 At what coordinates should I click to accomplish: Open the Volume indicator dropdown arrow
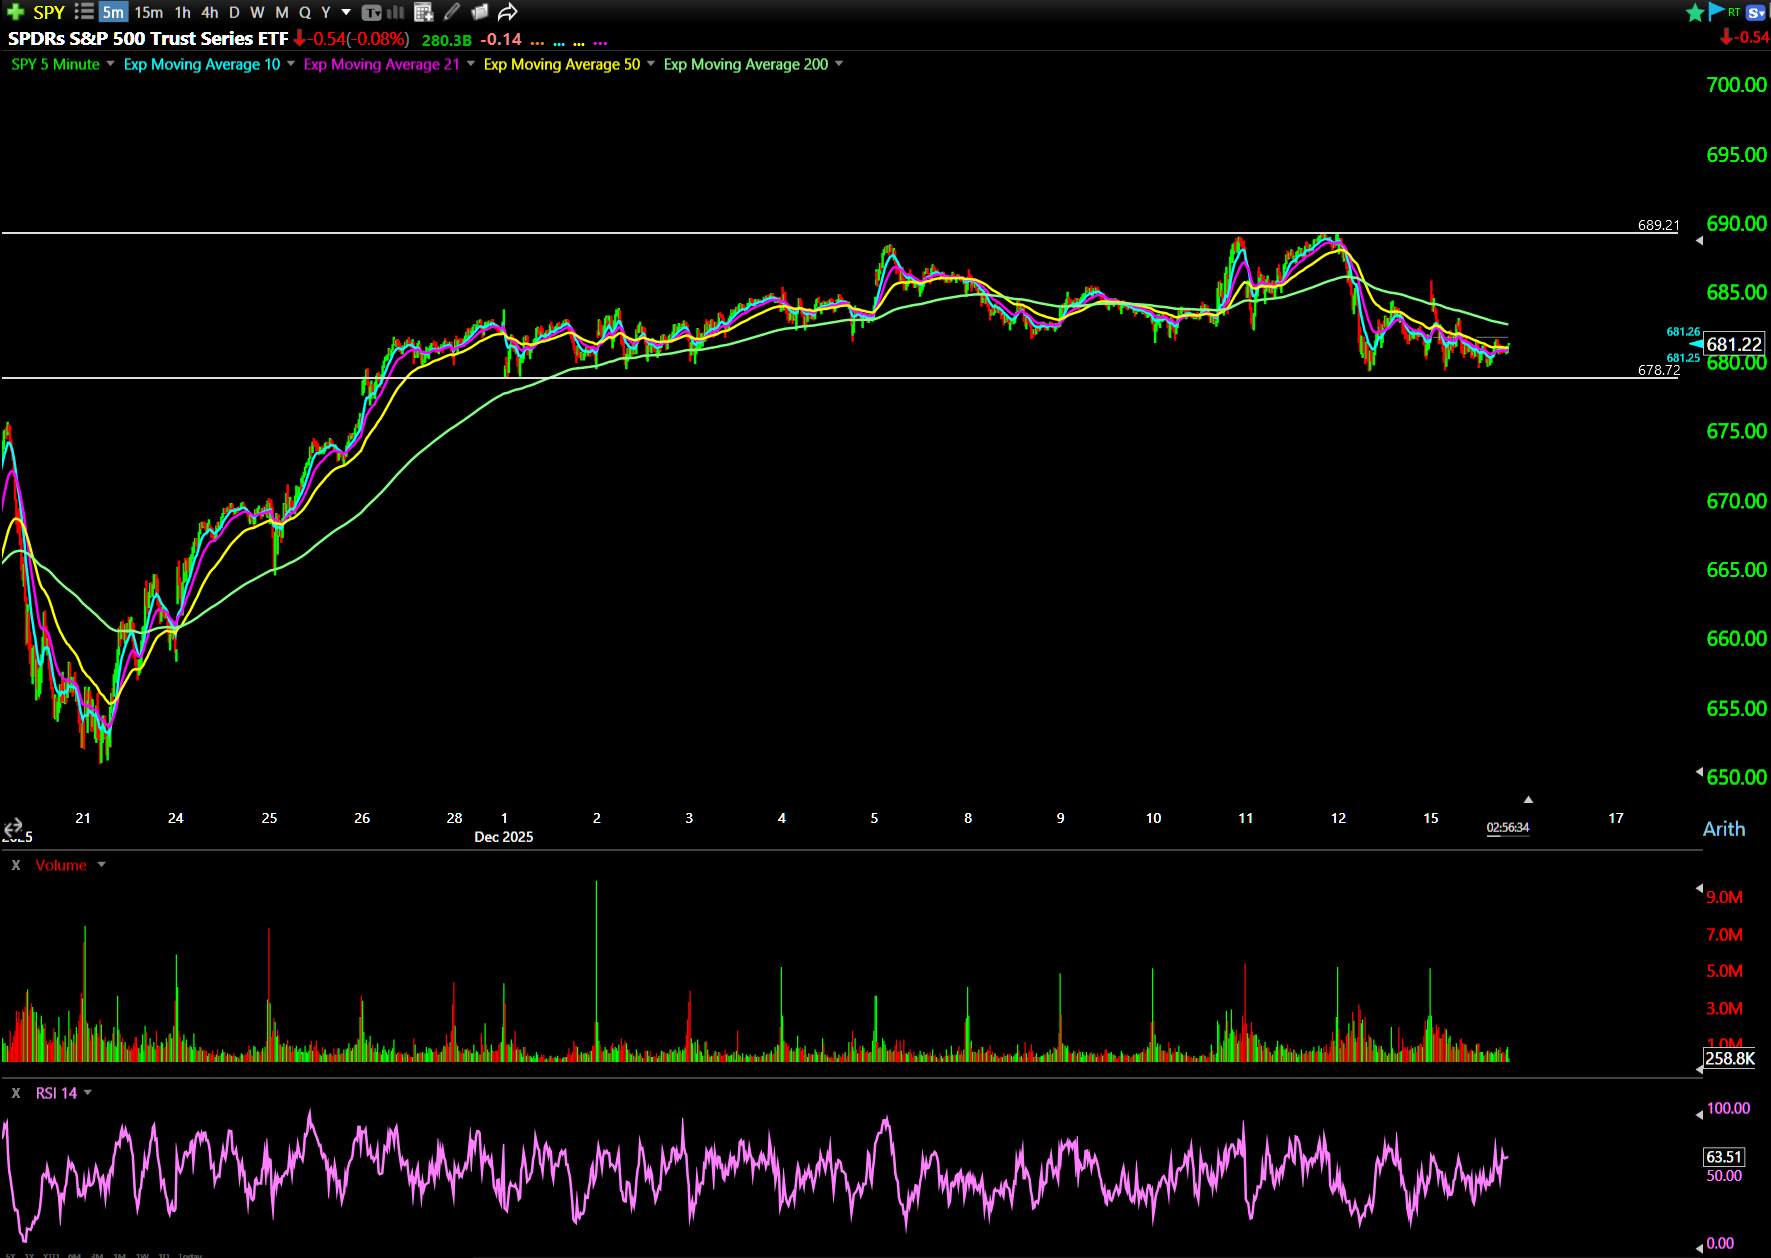tap(101, 865)
